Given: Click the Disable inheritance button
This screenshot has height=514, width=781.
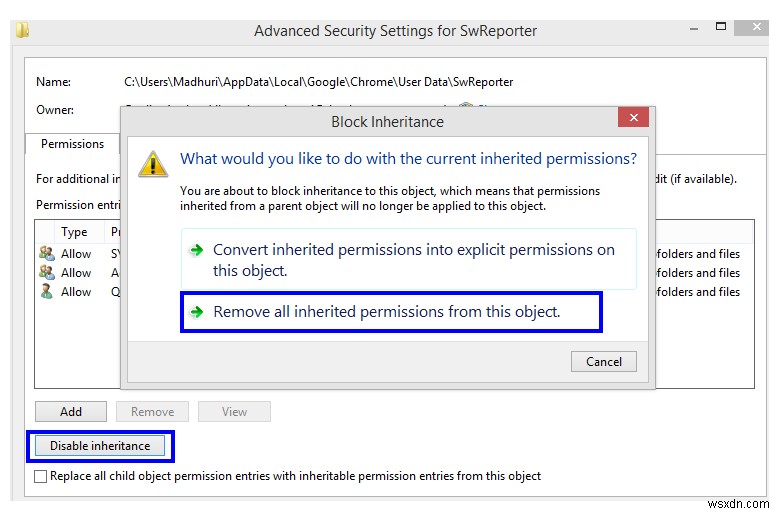Looking at the screenshot, I should click(x=100, y=446).
